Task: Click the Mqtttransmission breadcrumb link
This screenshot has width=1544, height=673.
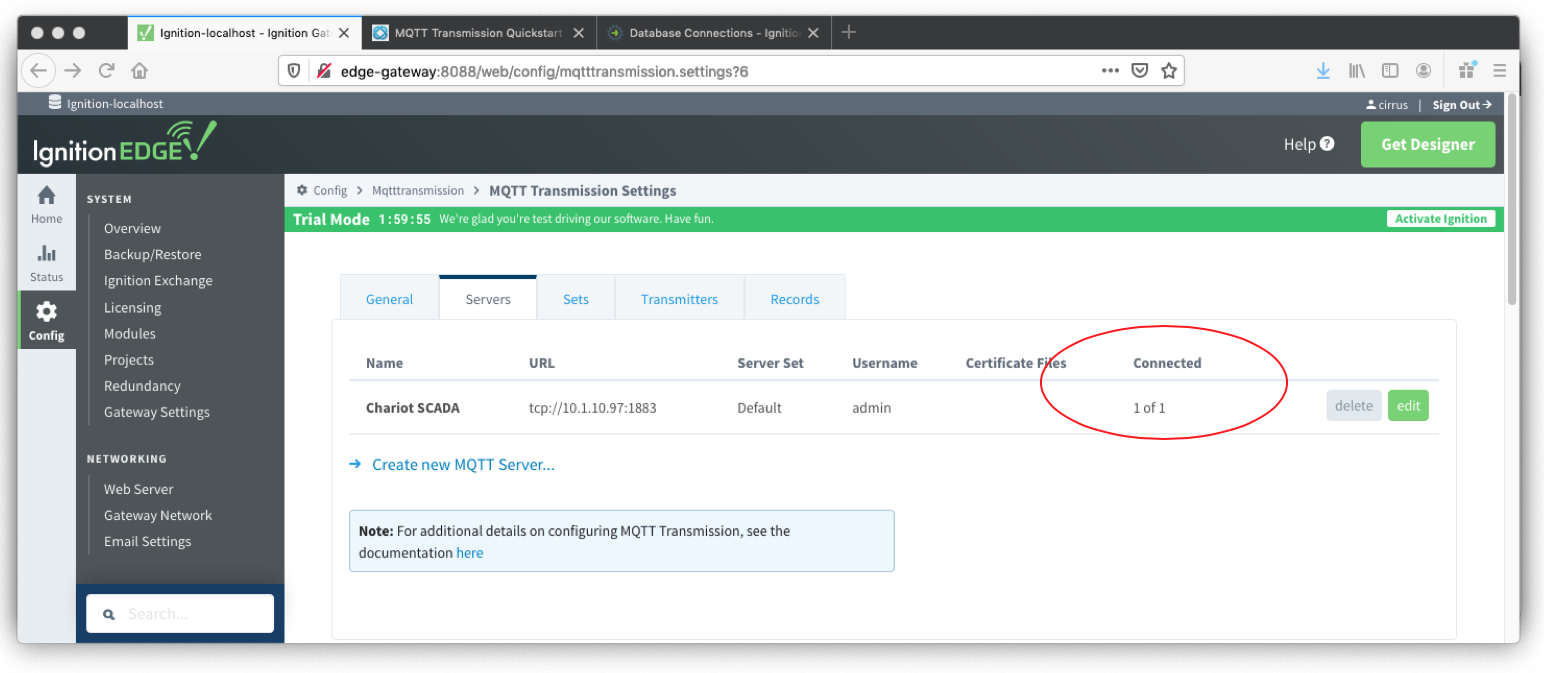Action: [418, 190]
